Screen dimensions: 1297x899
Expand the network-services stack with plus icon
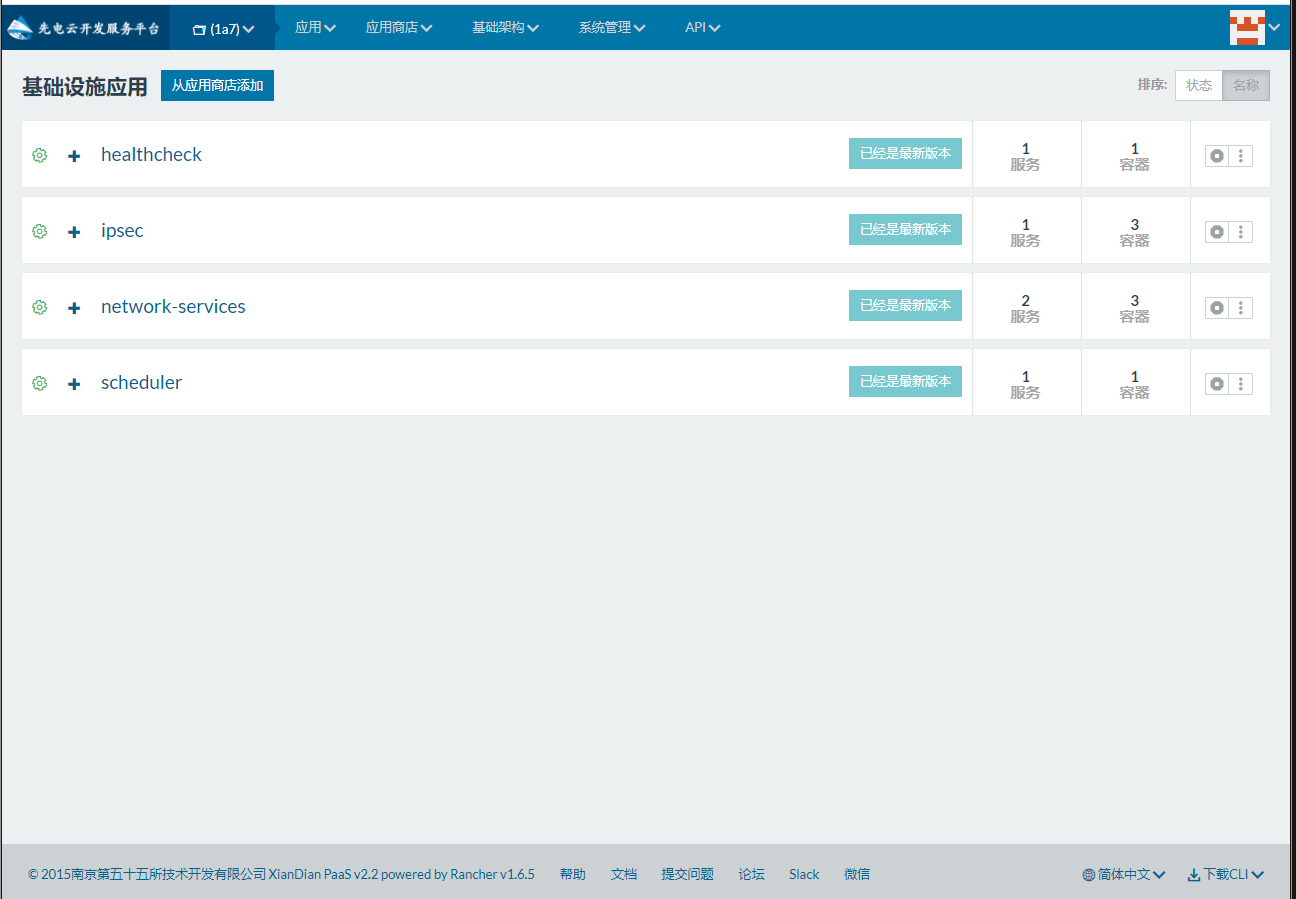pyautogui.click(x=74, y=308)
